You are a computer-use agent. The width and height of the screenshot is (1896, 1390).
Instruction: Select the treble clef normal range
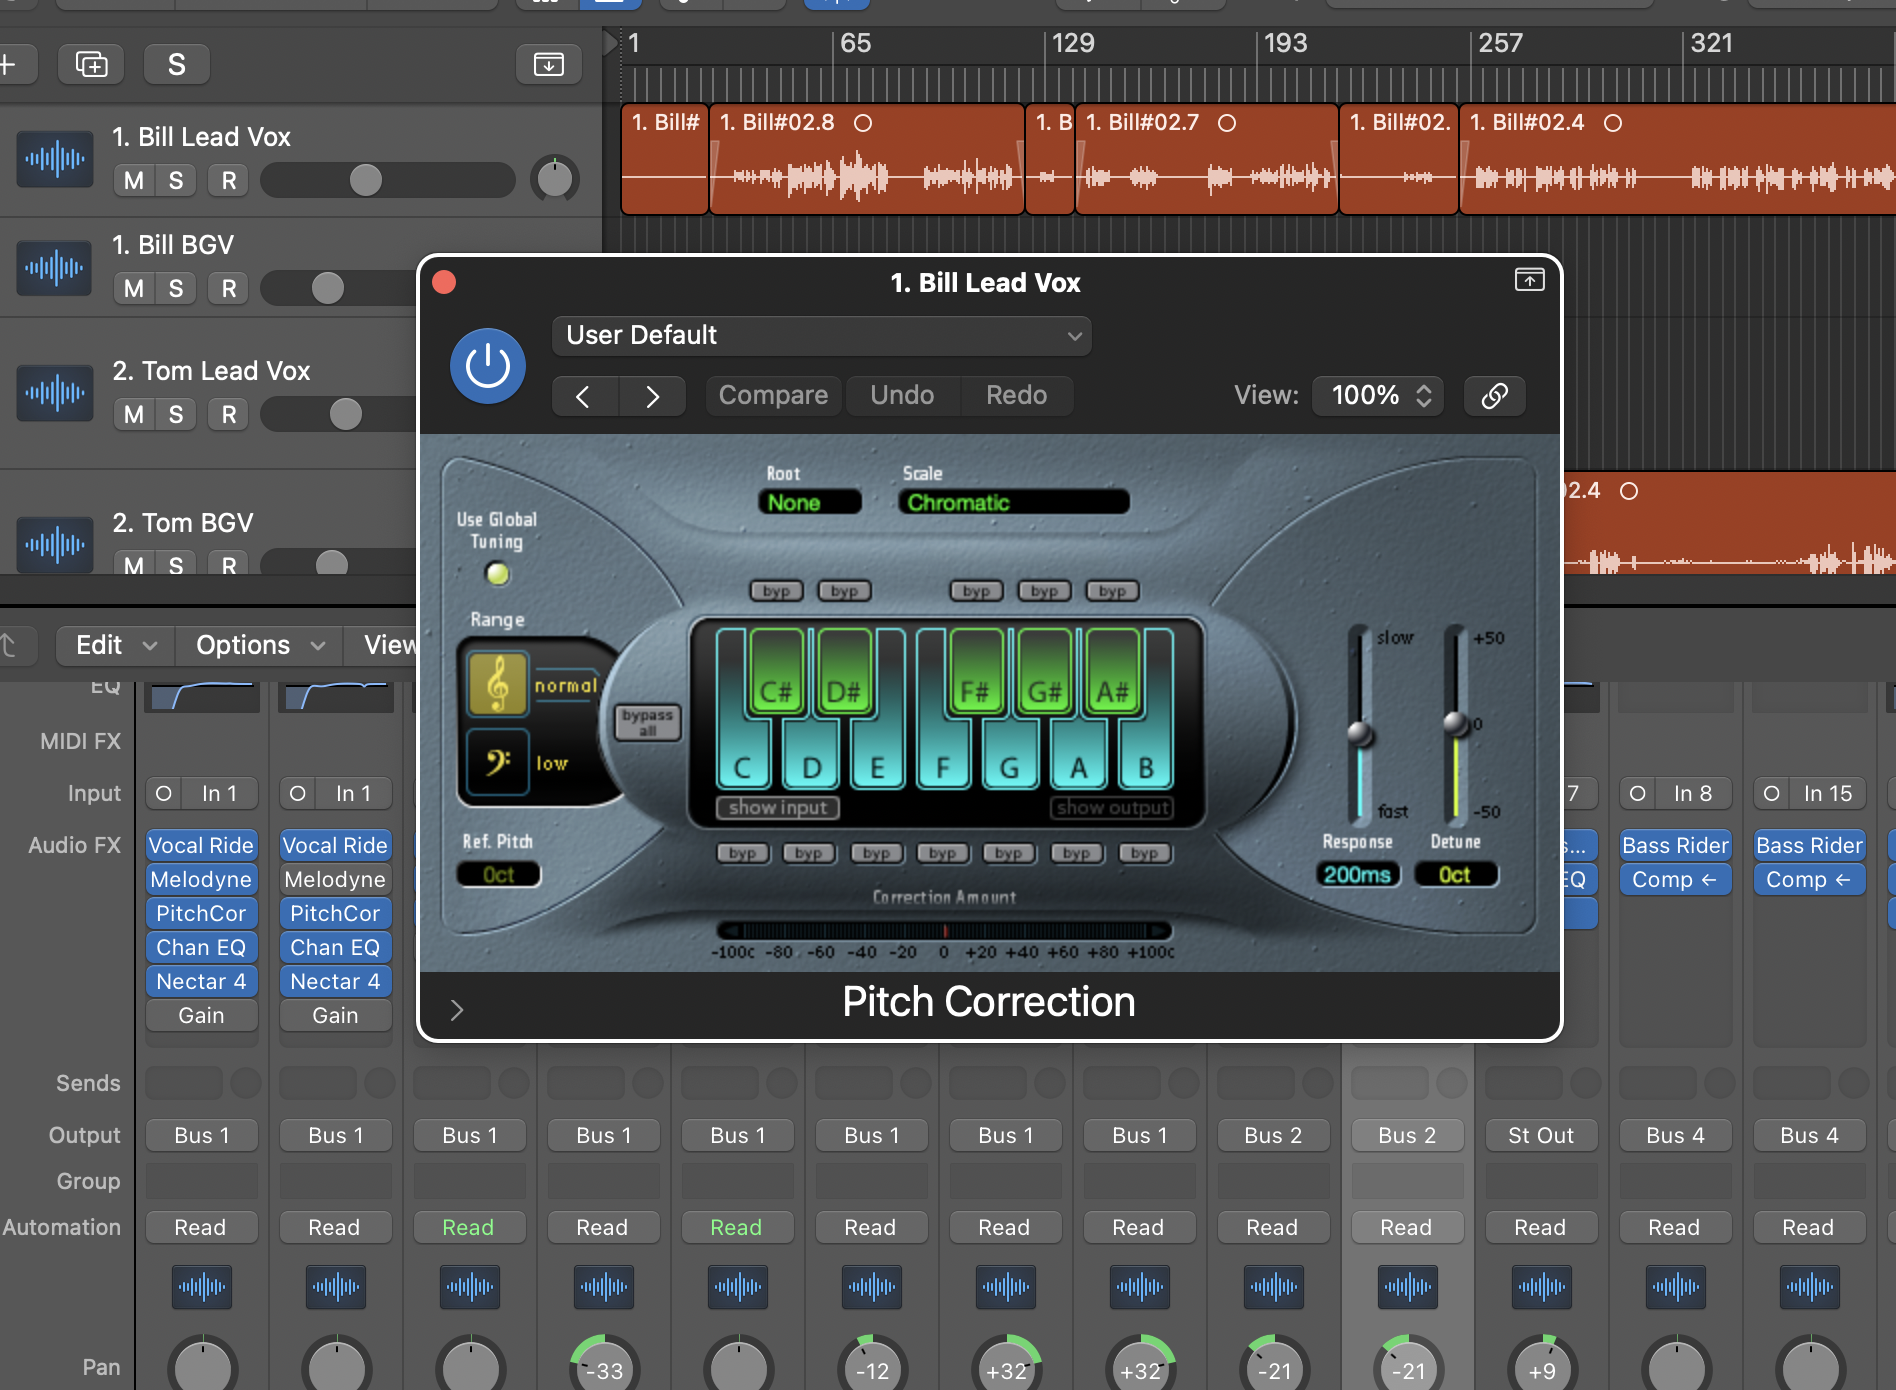[x=498, y=685]
